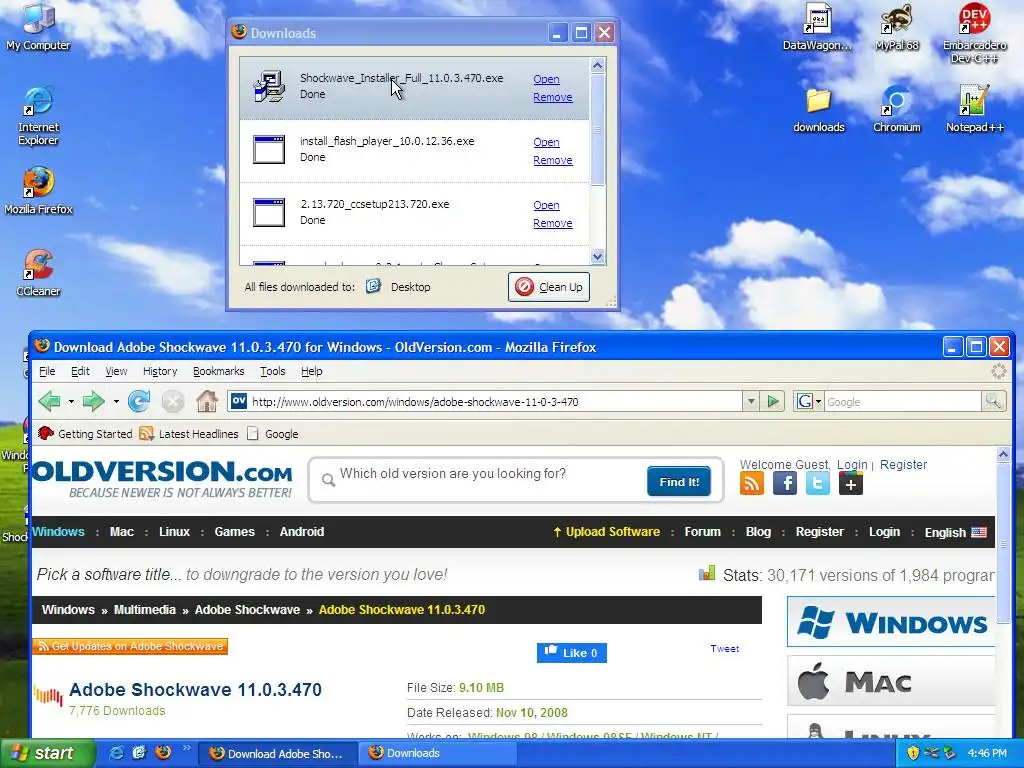The height and width of the screenshot is (768, 1024).
Task: Click the Firefox Stop button
Action: [172, 401]
